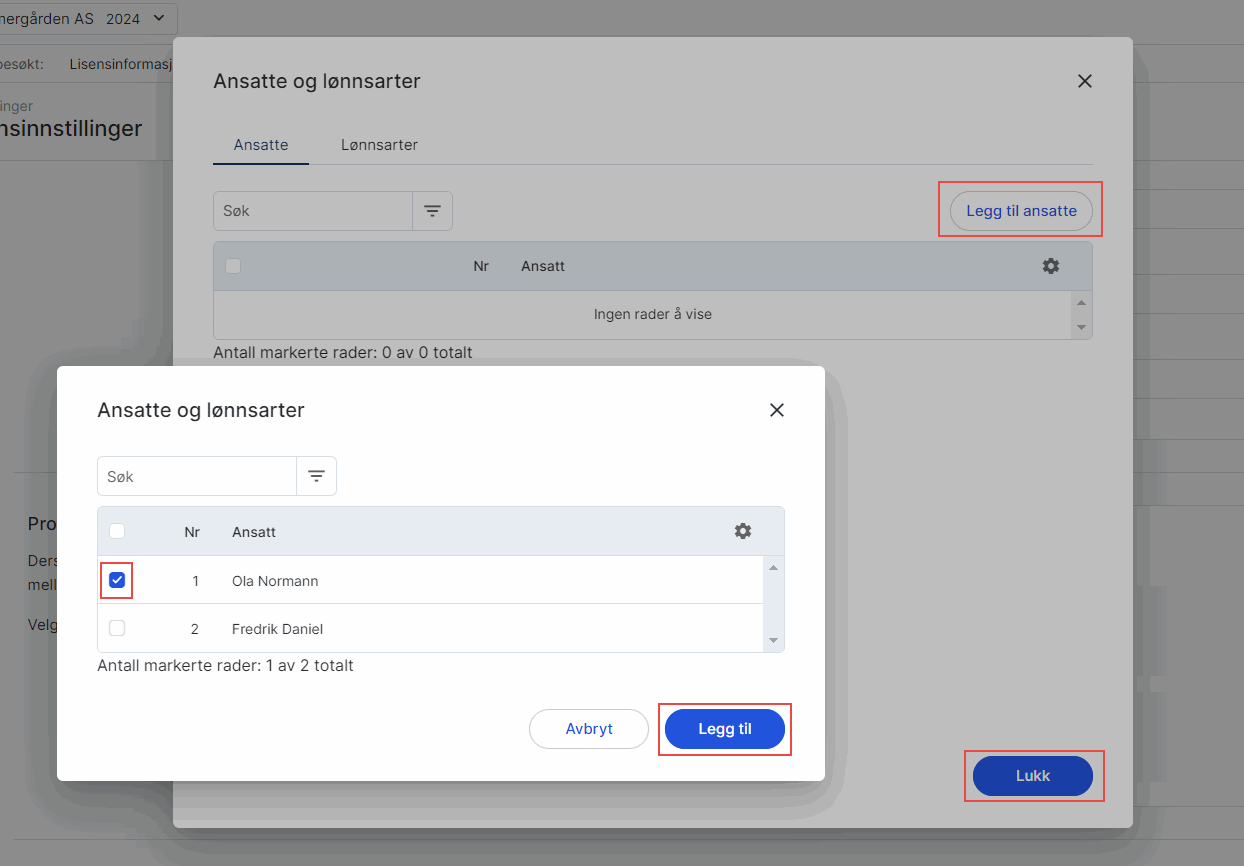Open column settings gear in front dialog

(x=743, y=531)
